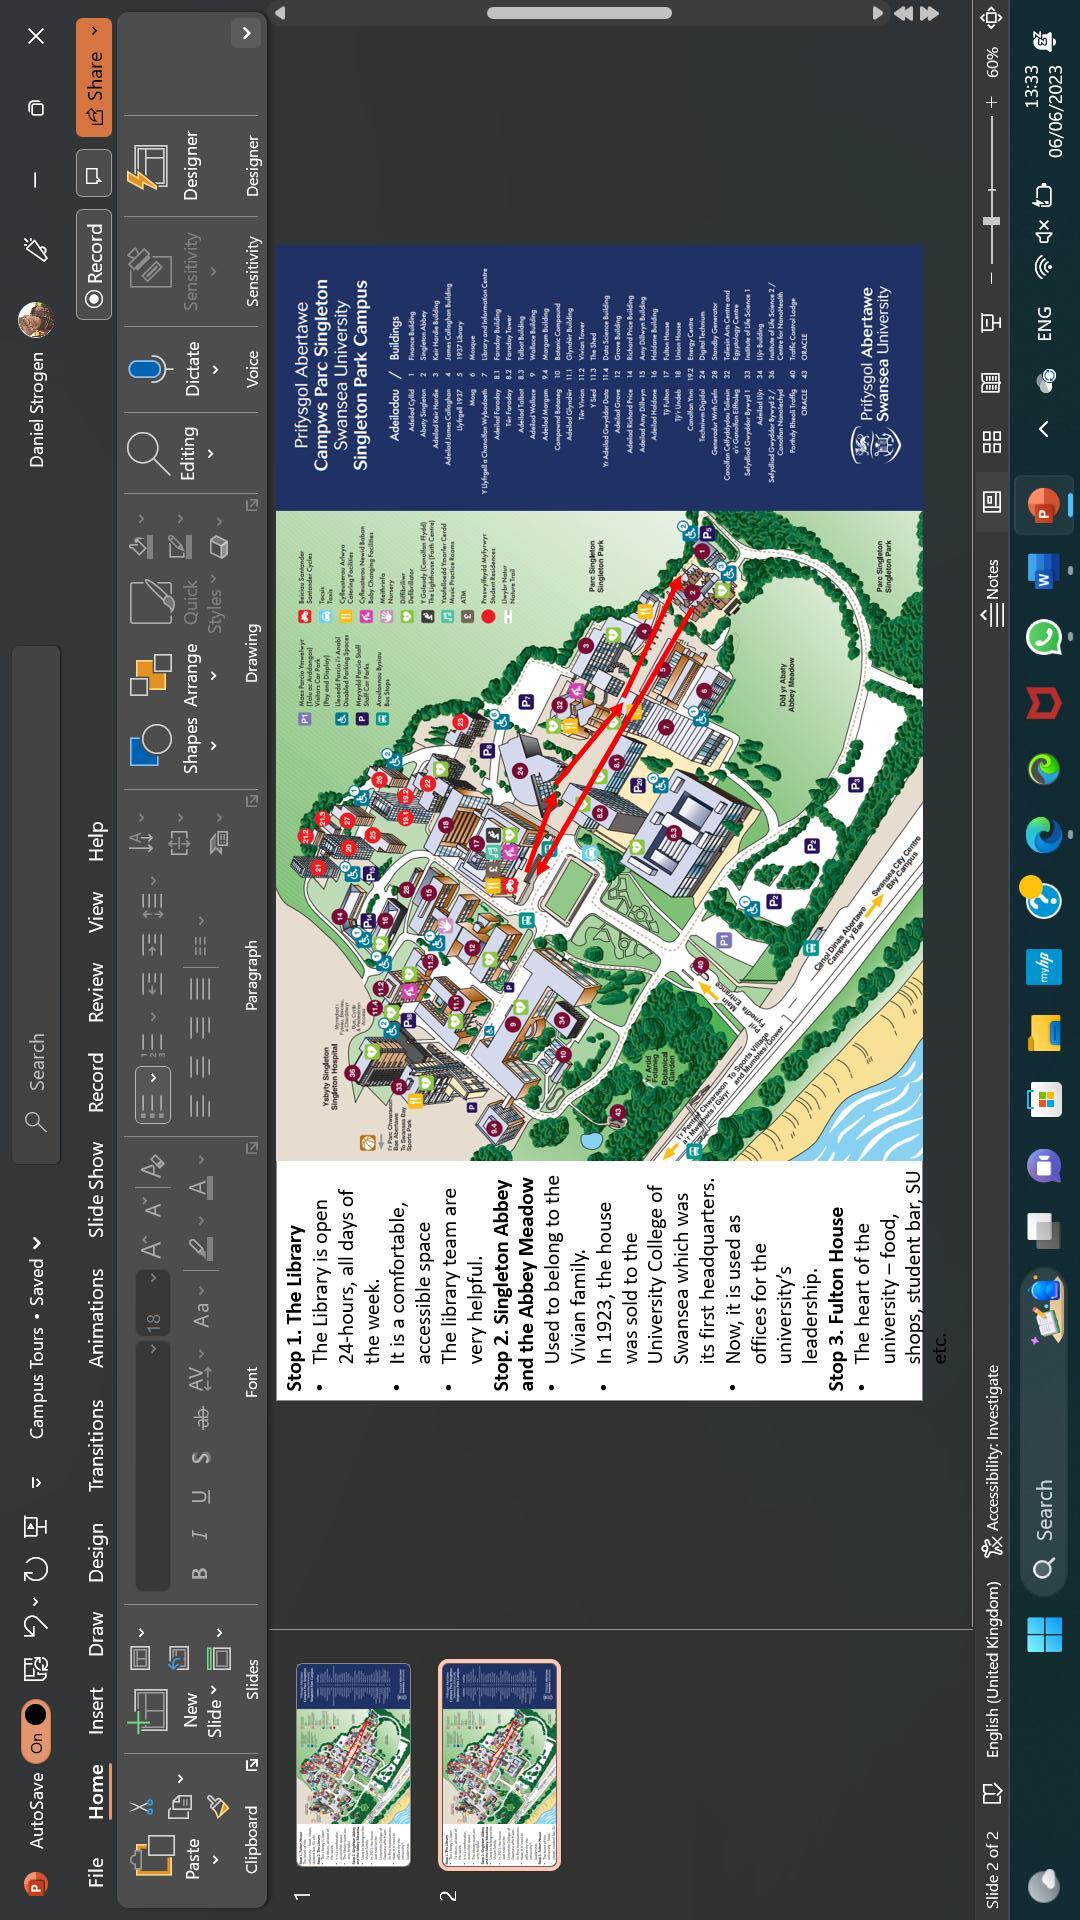
Task: Click Increase Font Size icon
Action: point(150,1246)
